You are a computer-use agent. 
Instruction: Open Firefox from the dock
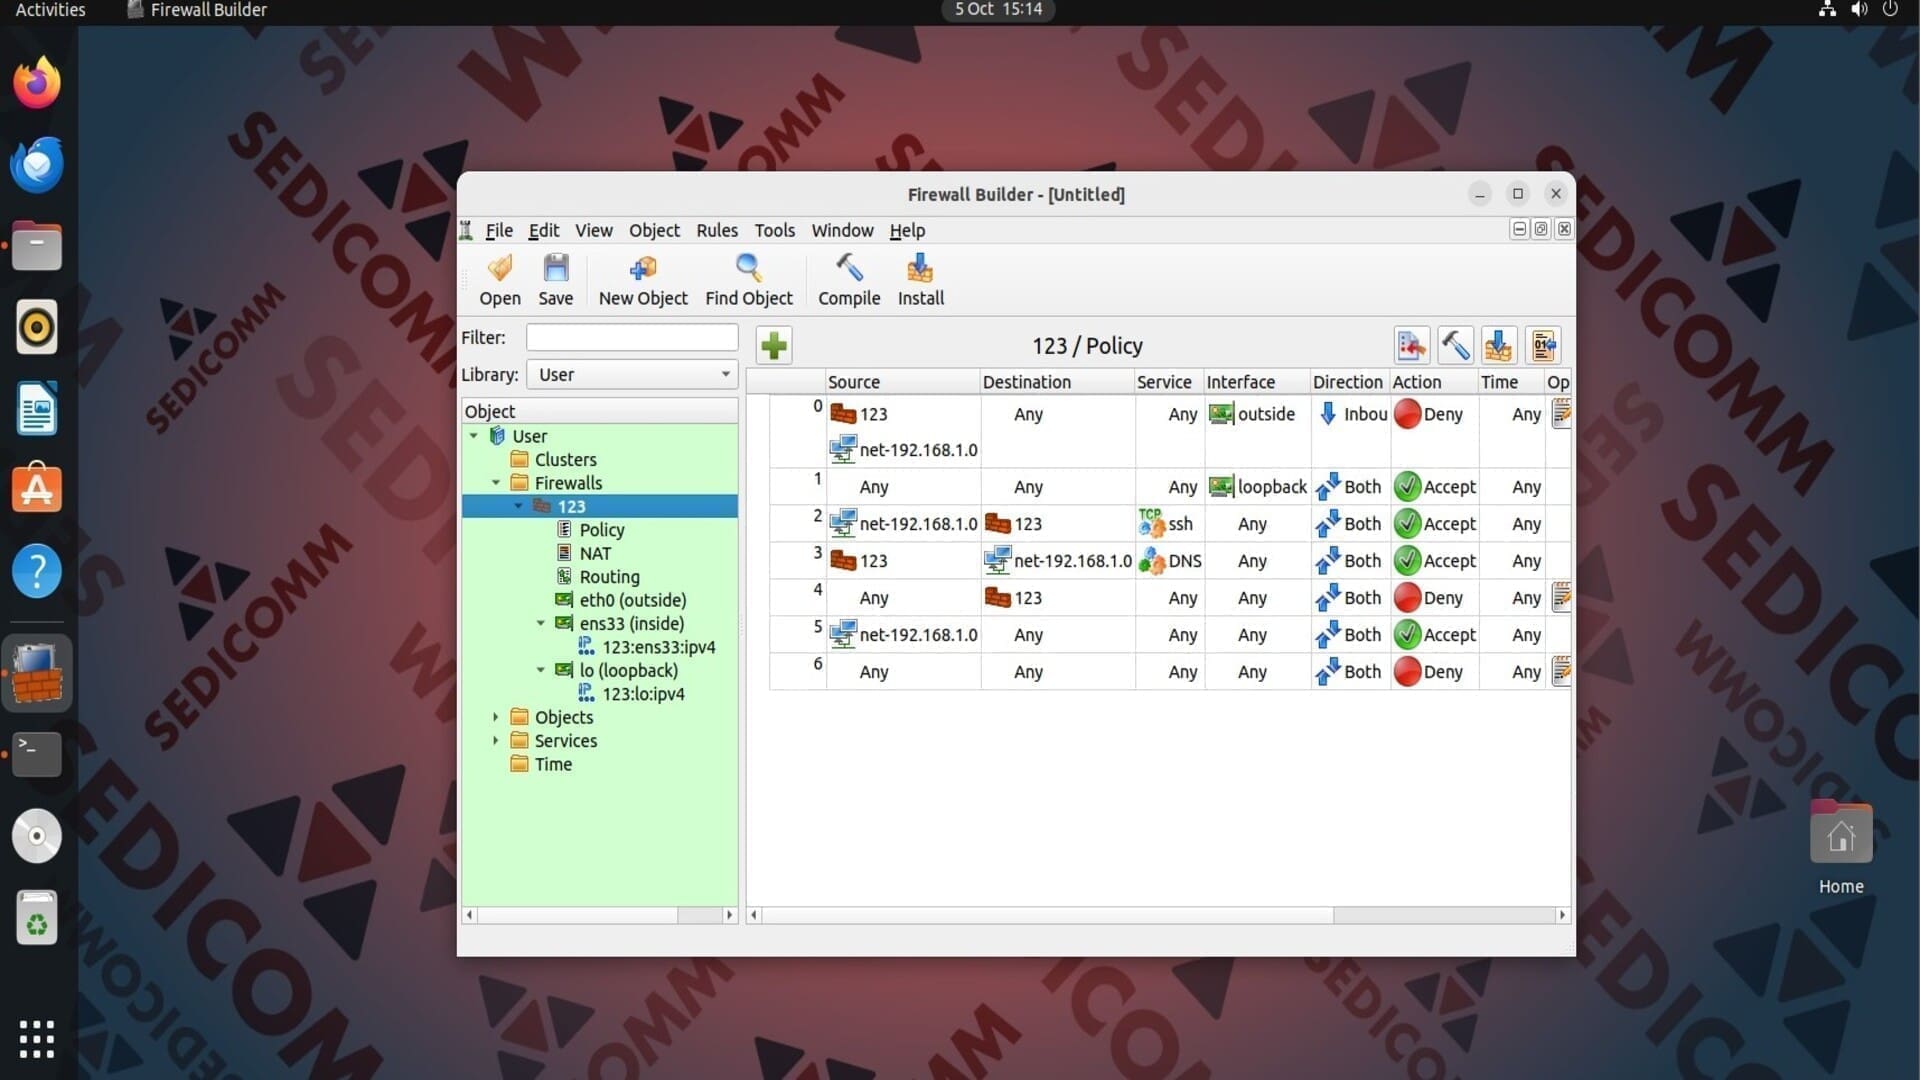point(37,82)
